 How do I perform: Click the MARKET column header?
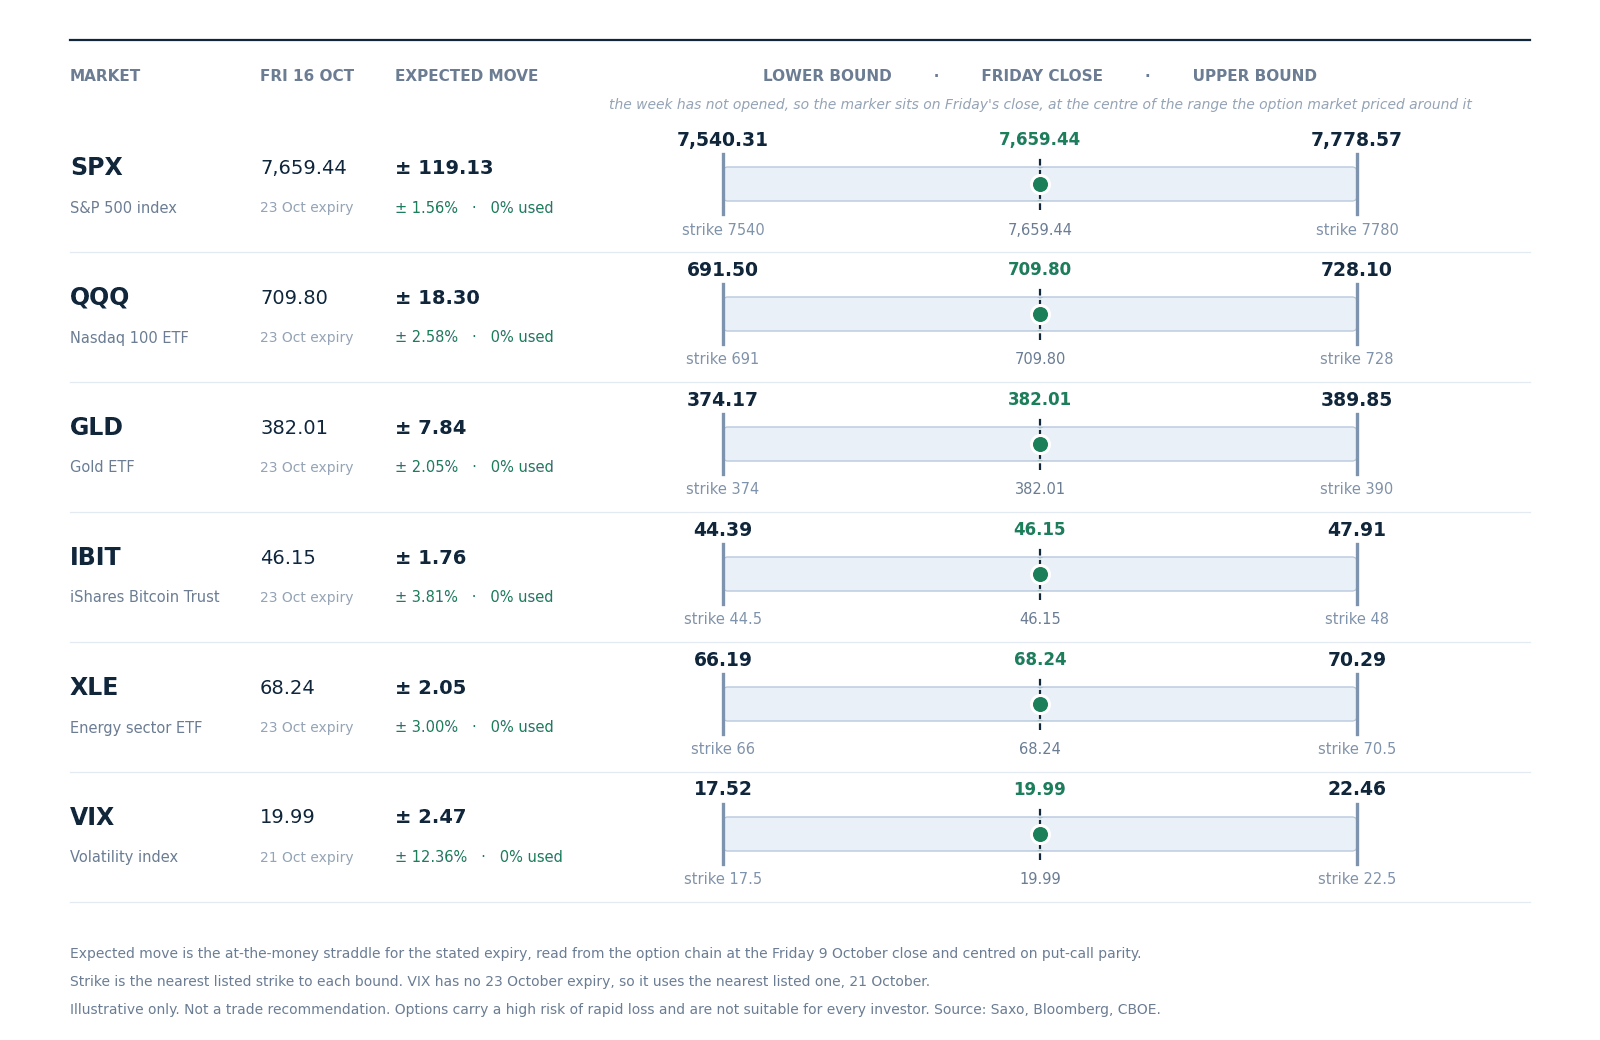(105, 76)
